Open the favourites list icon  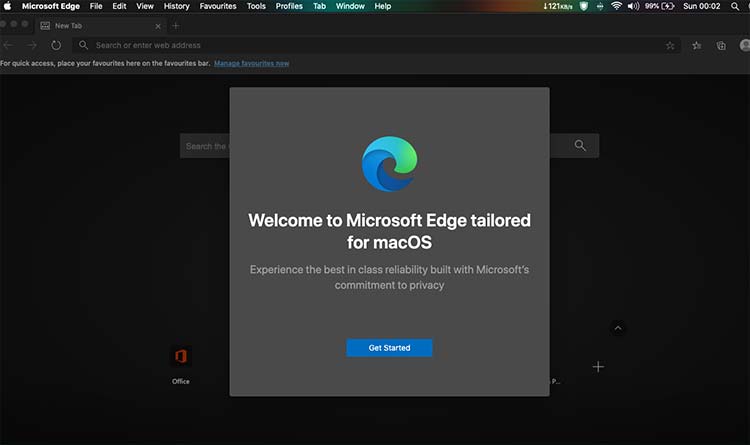697,45
